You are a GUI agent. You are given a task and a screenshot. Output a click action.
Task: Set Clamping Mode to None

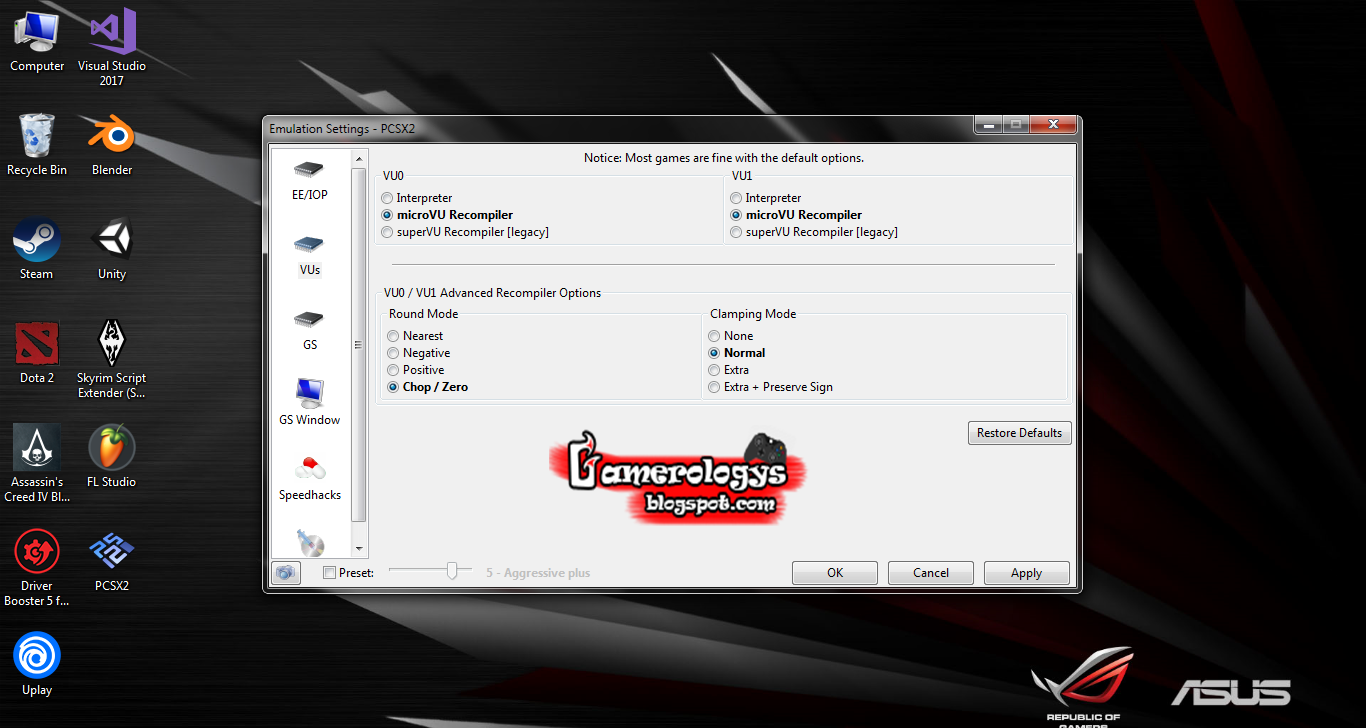tap(731, 336)
